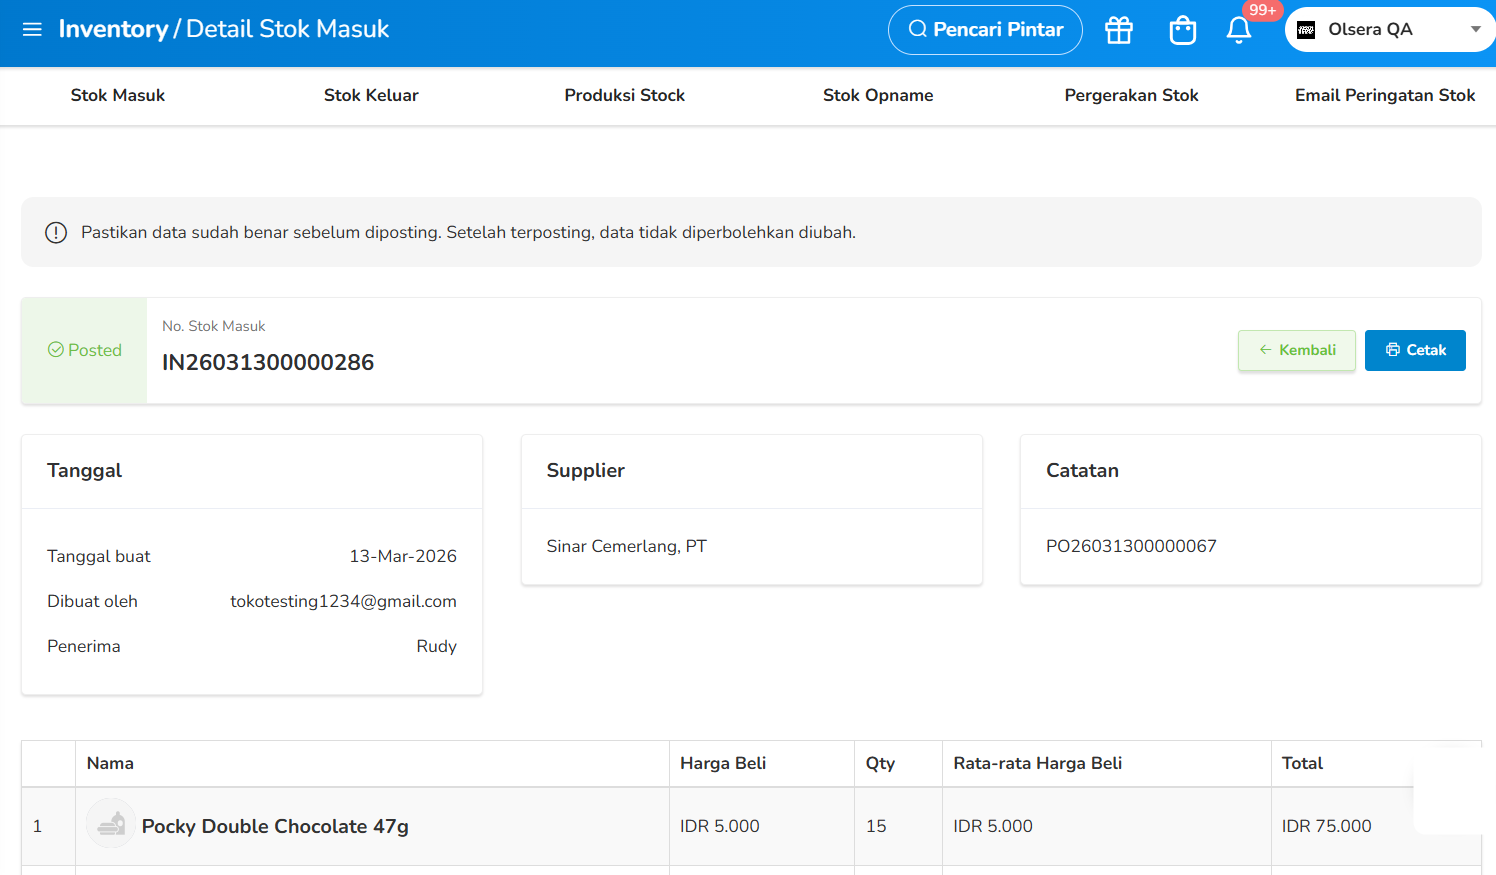Open the gift rewards icon
The image size is (1496, 875).
point(1119,30)
